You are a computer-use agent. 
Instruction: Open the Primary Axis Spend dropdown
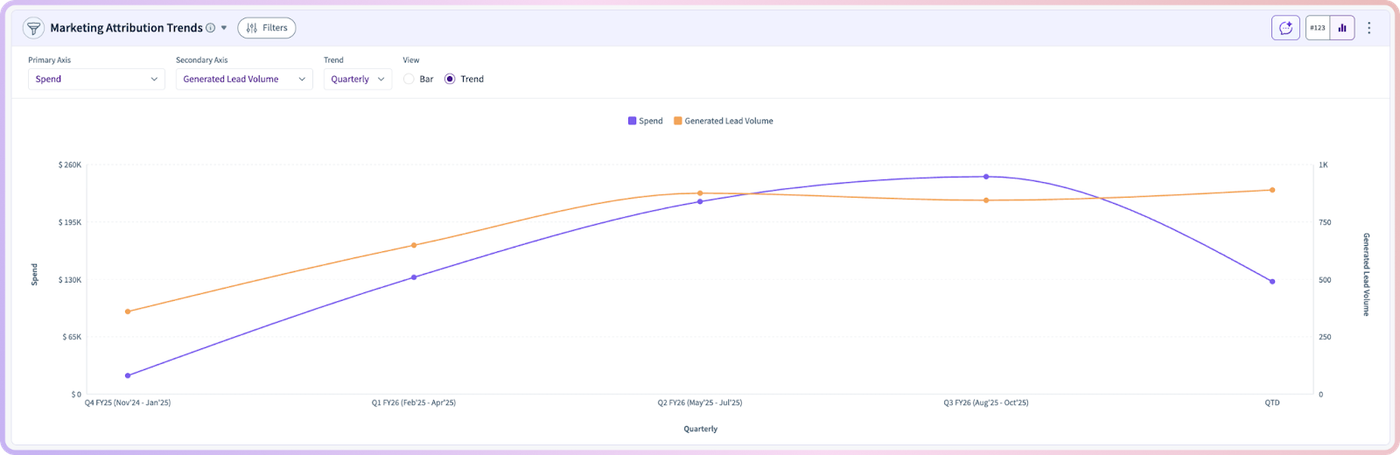coord(96,79)
